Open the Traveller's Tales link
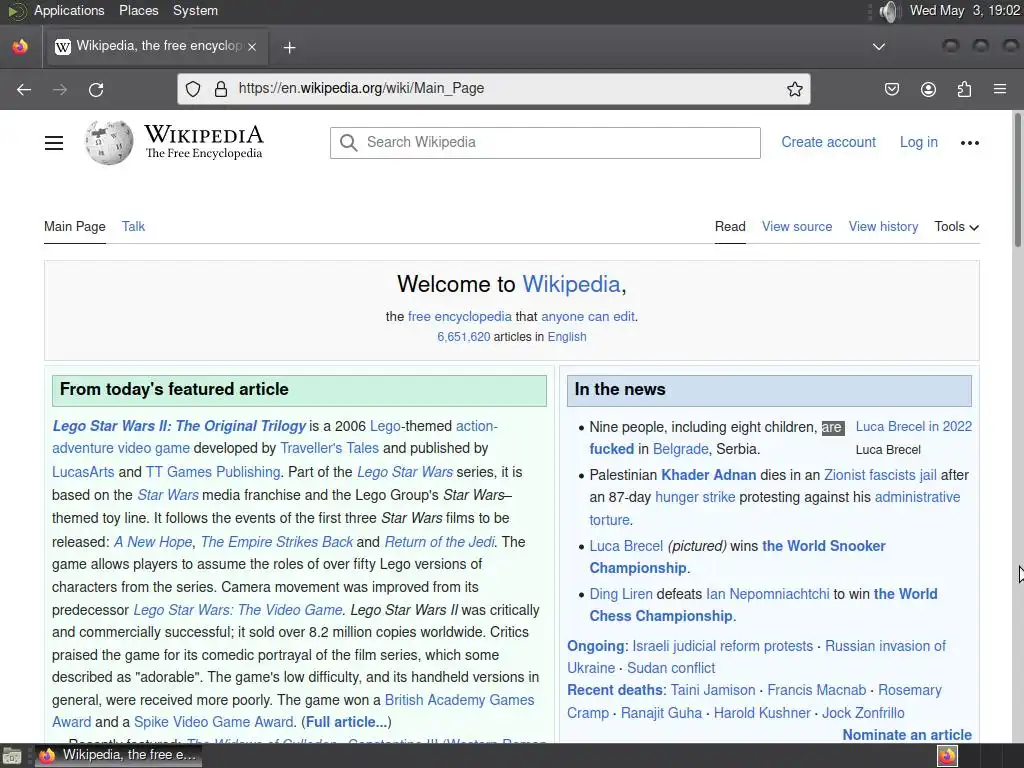The height and width of the screenshot is (768, 1024). [x=329, y=448]
